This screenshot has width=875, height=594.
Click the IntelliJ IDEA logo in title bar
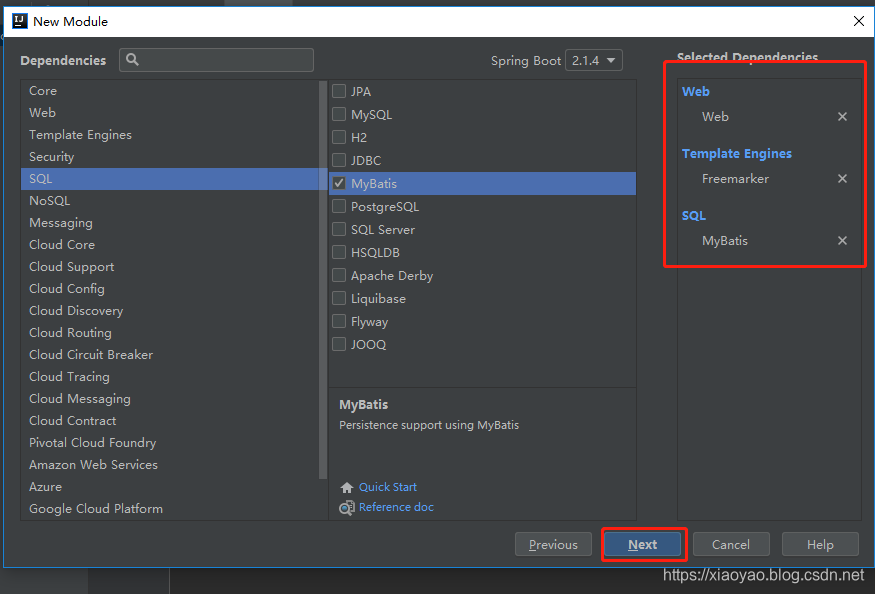click(x=18, y=20)
